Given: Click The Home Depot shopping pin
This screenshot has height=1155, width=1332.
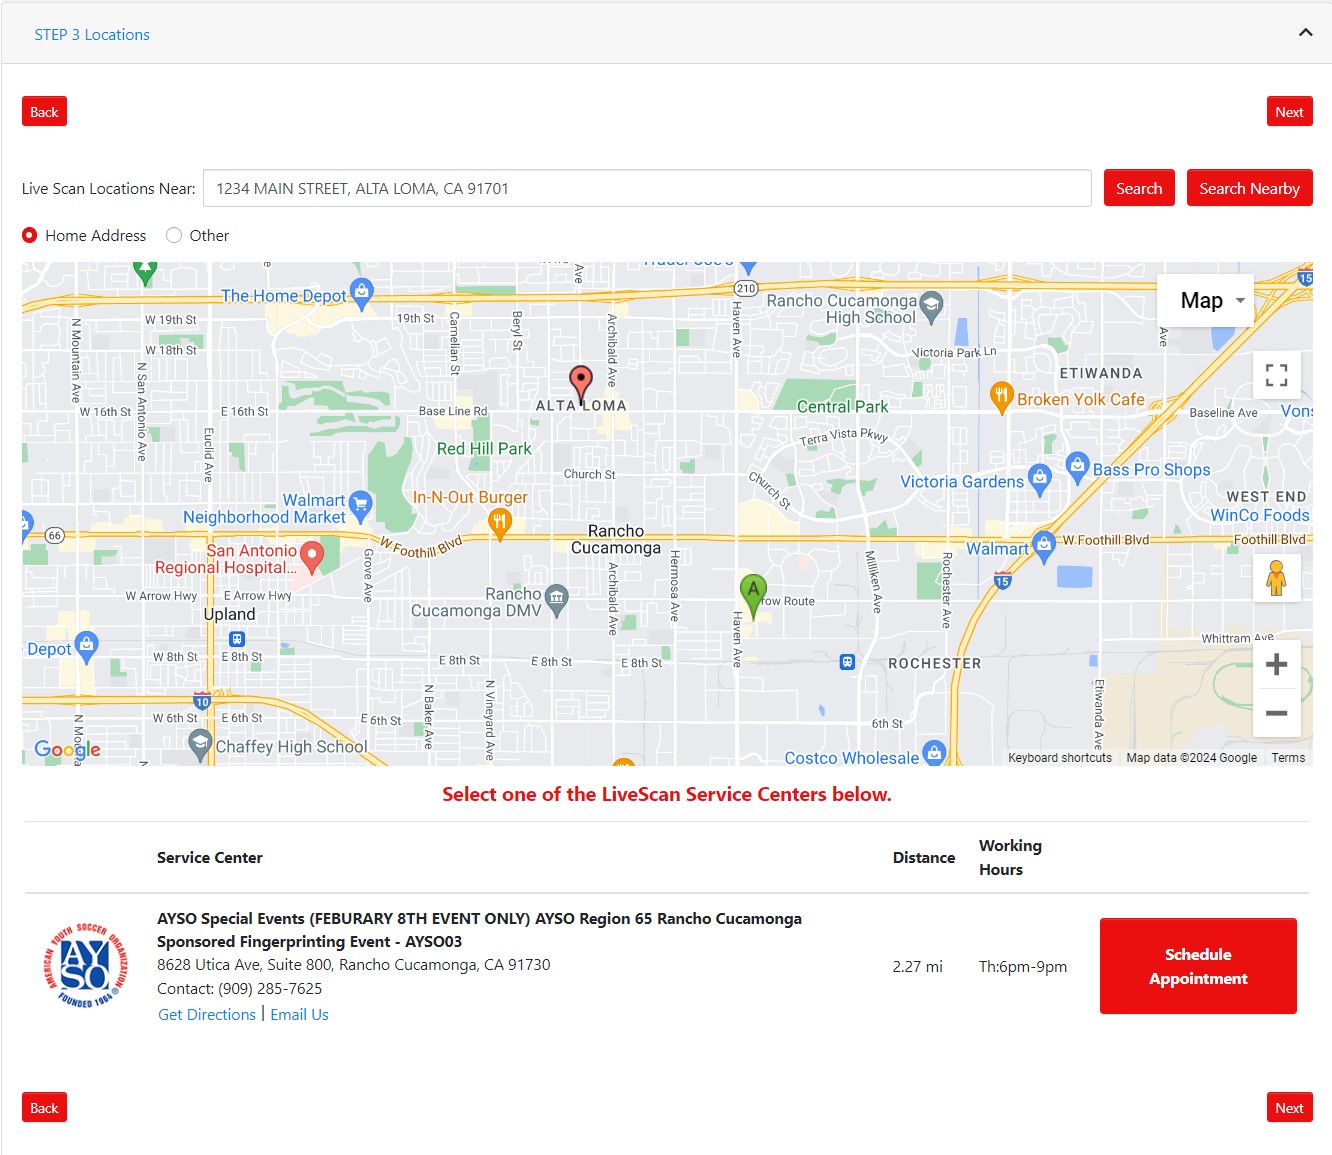Looking at the screenshot, I should (x=362, y=292).
